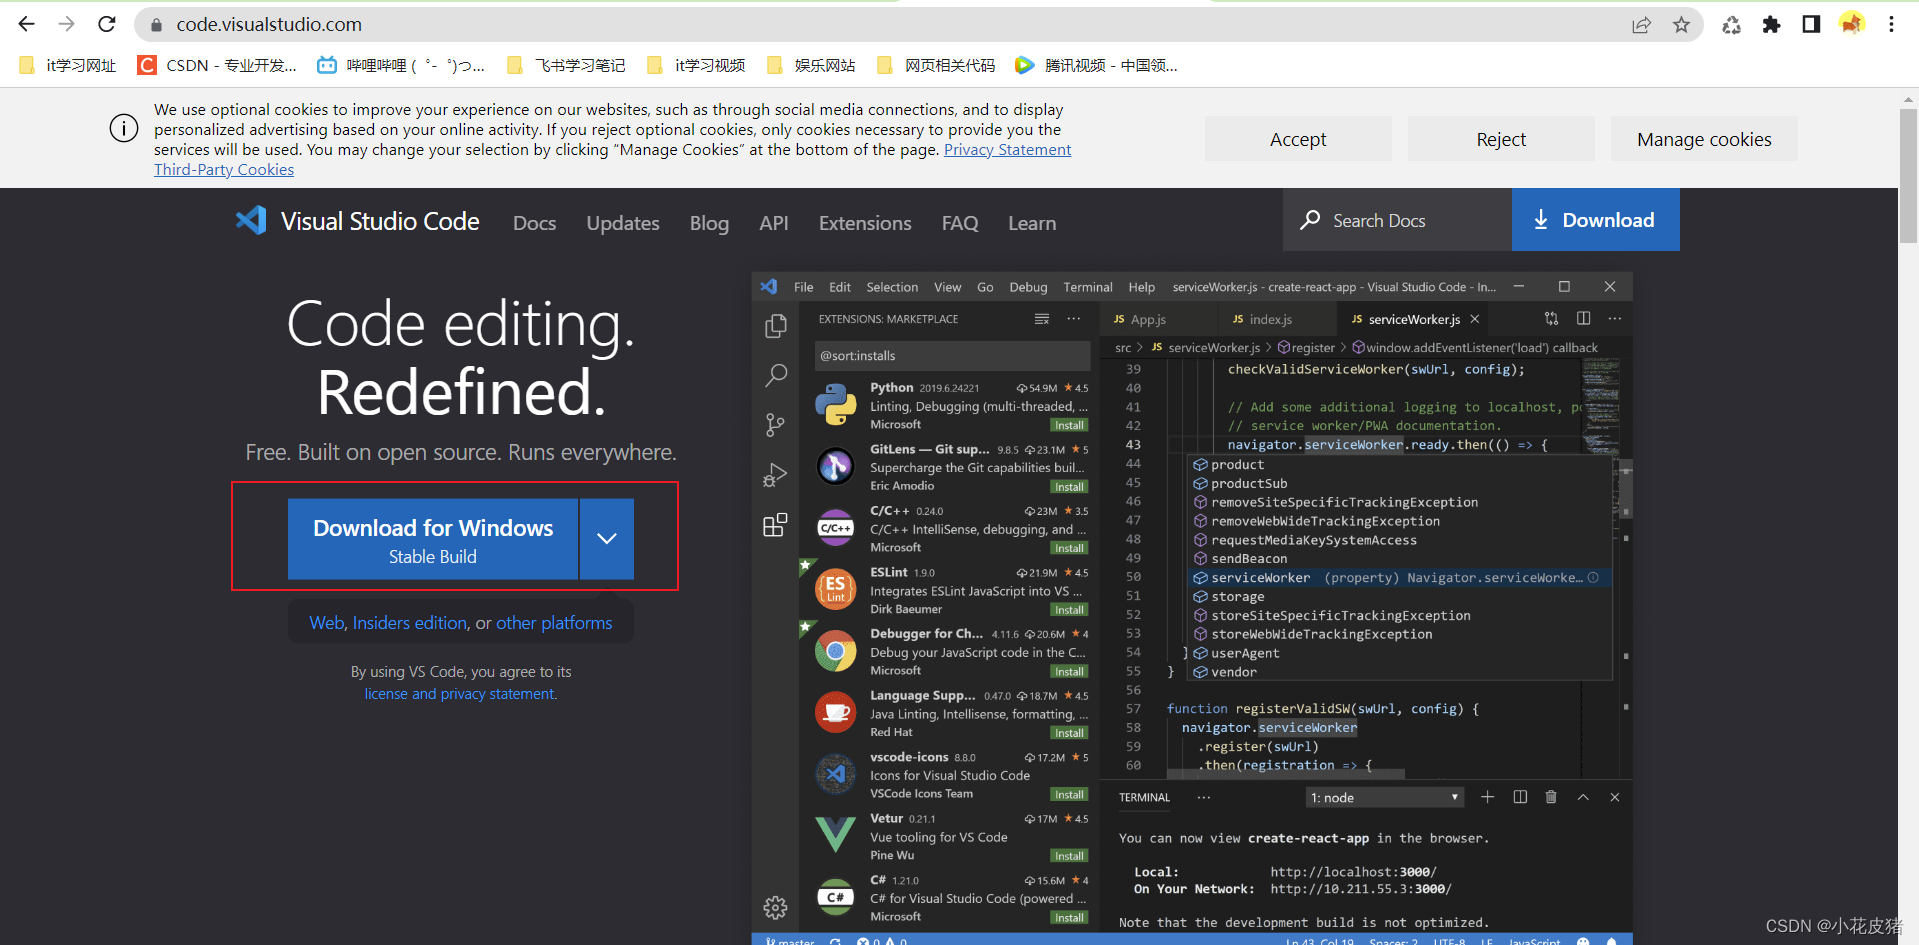Image resolution: width=1919 pixels, height=945 pixels.
Task: Maximize terminal panel with the up chevron
Action: tap(1583, 797)
